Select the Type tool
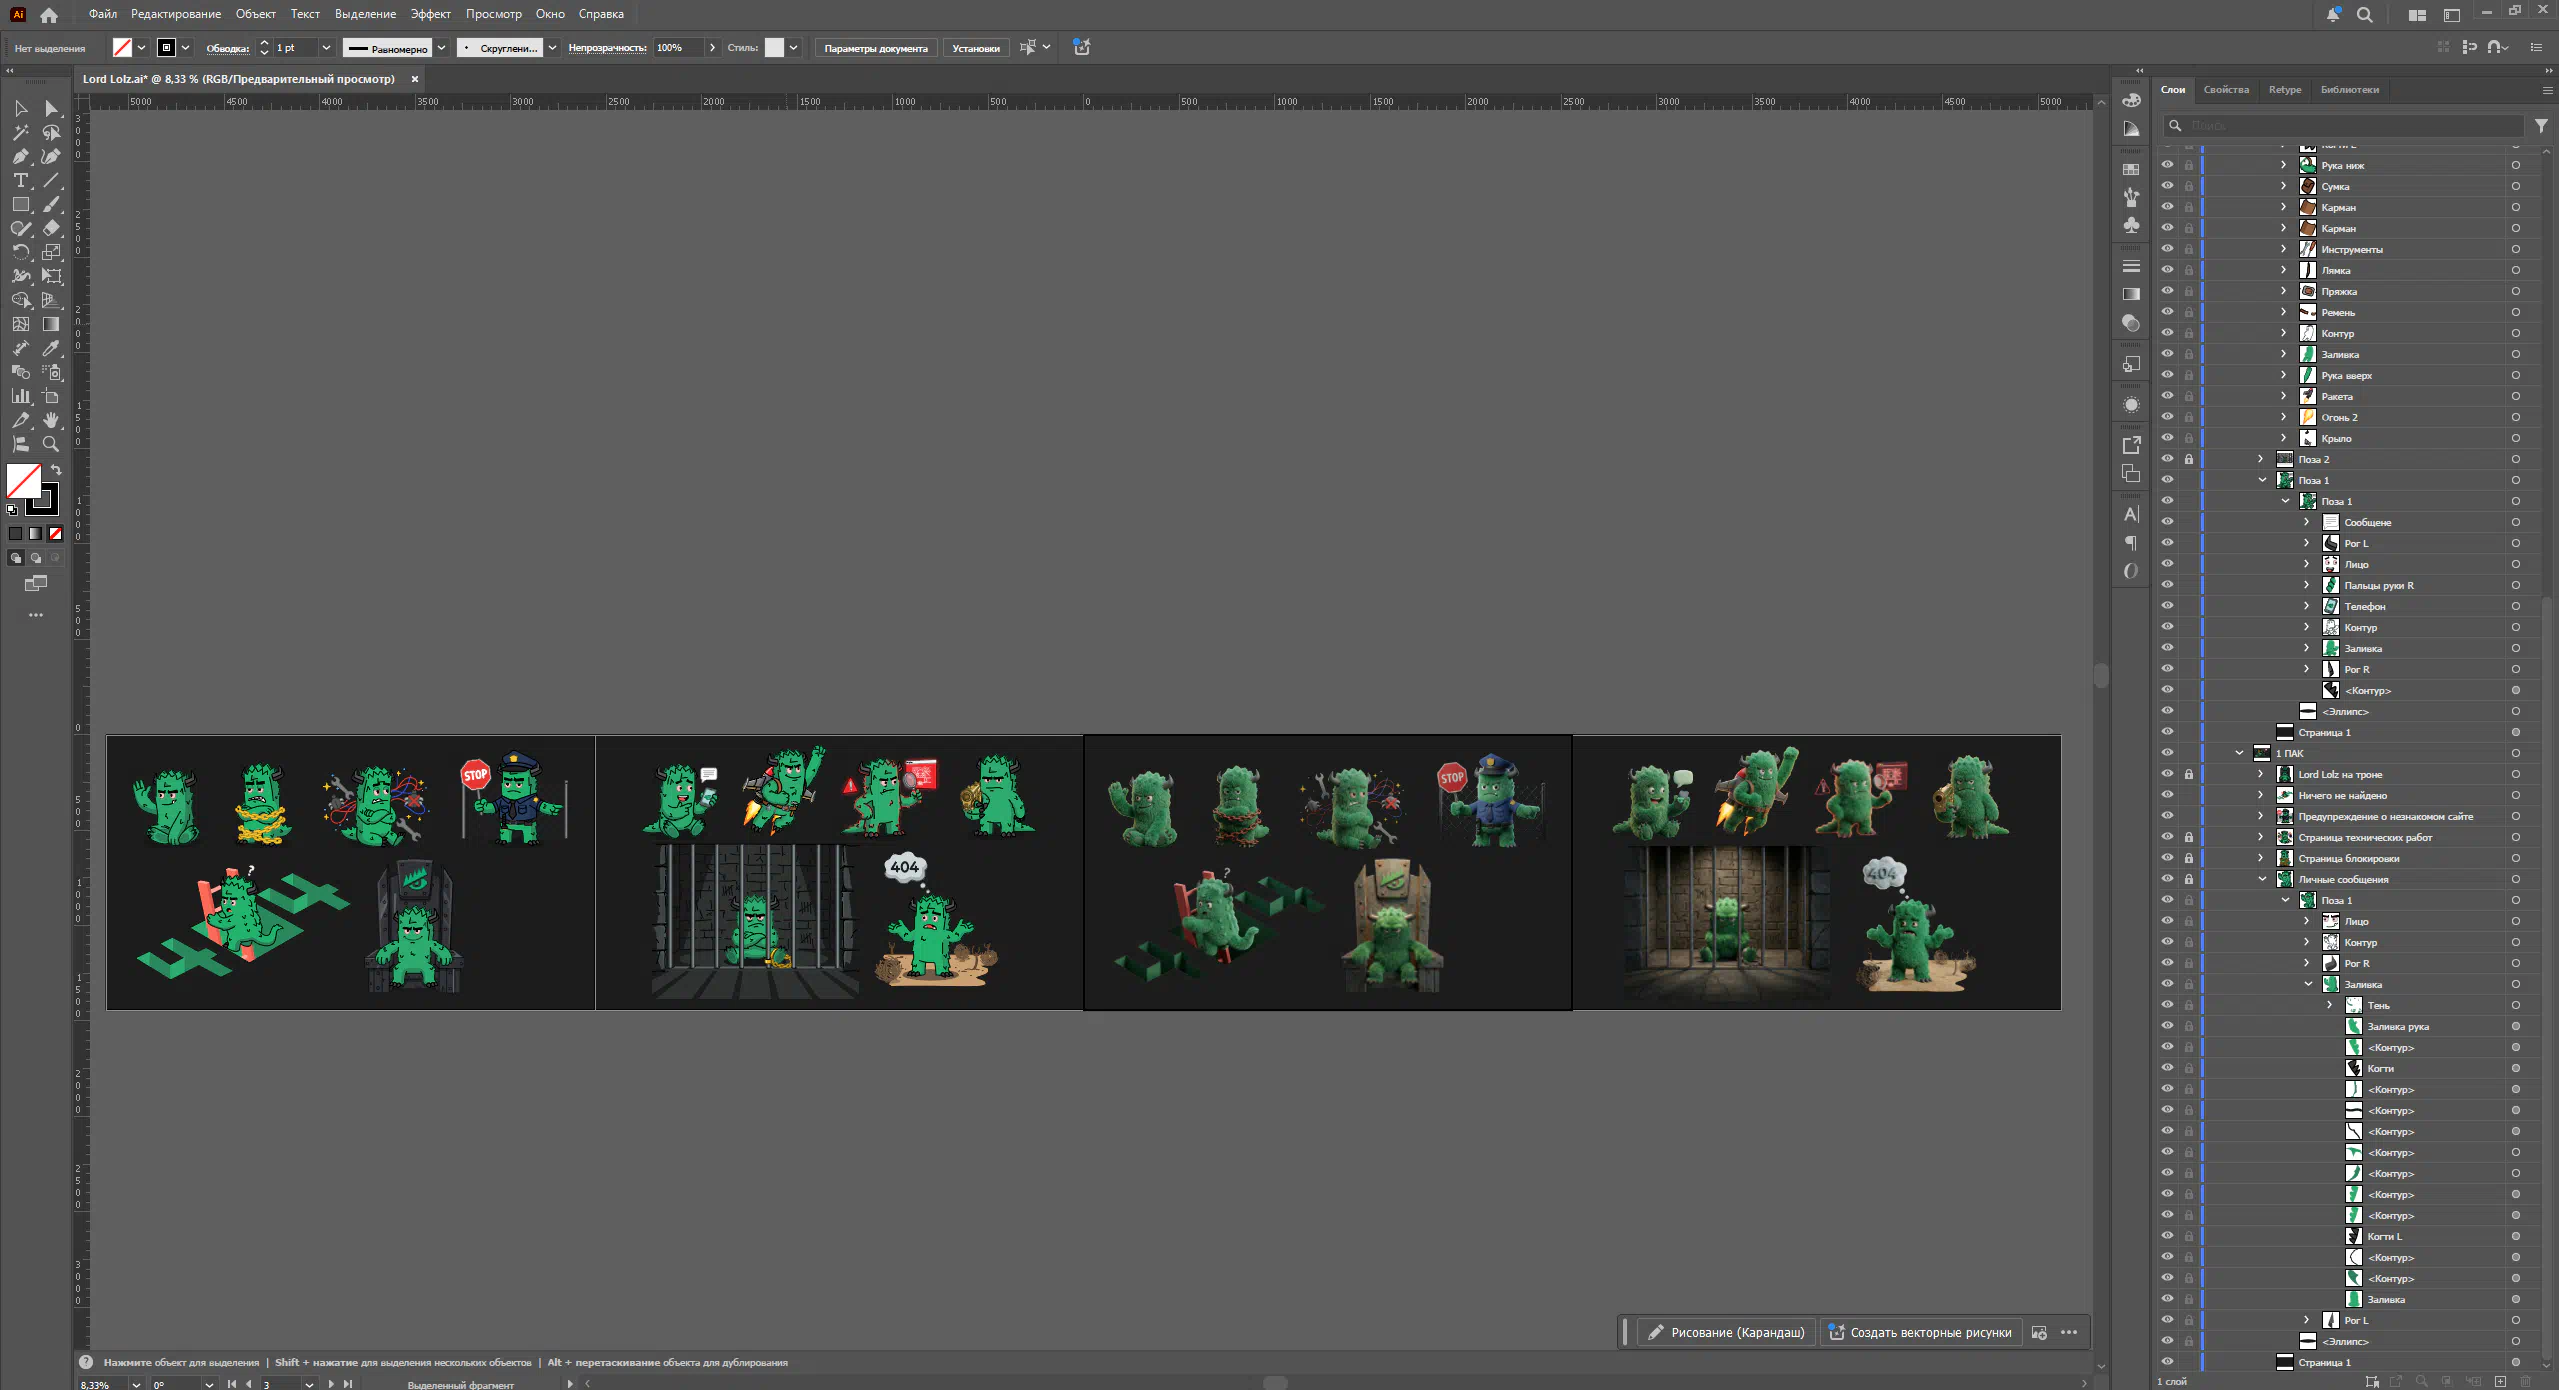The image size is (2559, 1390). pyautogui.click(x=20, y=181)
